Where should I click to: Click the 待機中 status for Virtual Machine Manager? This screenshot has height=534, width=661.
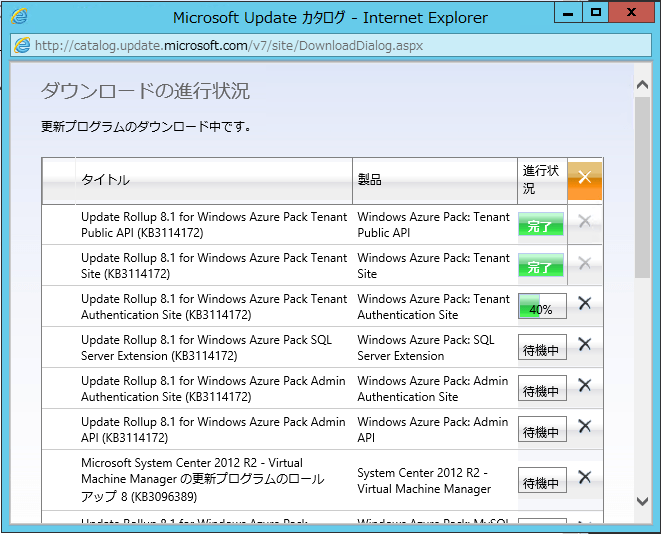(542, 480)
